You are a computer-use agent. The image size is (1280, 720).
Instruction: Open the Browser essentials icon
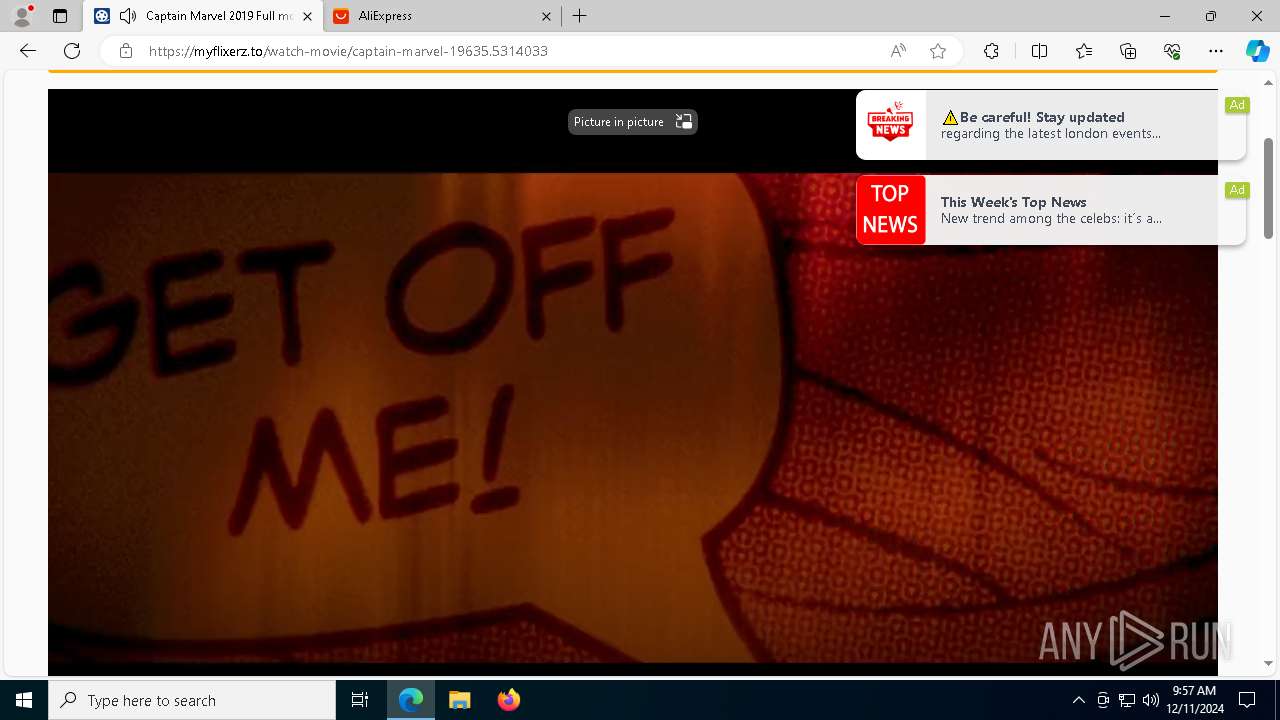(1172, 51)
